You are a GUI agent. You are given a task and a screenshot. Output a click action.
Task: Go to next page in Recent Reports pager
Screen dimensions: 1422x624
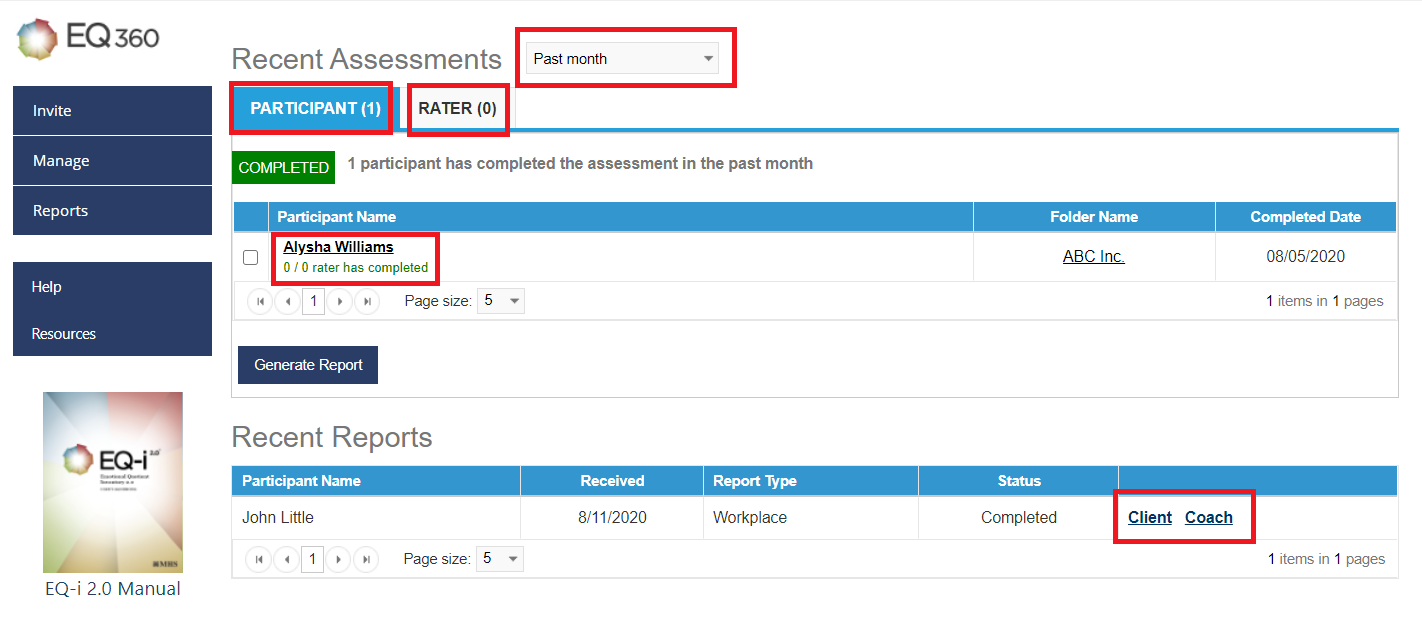point(339,559)
